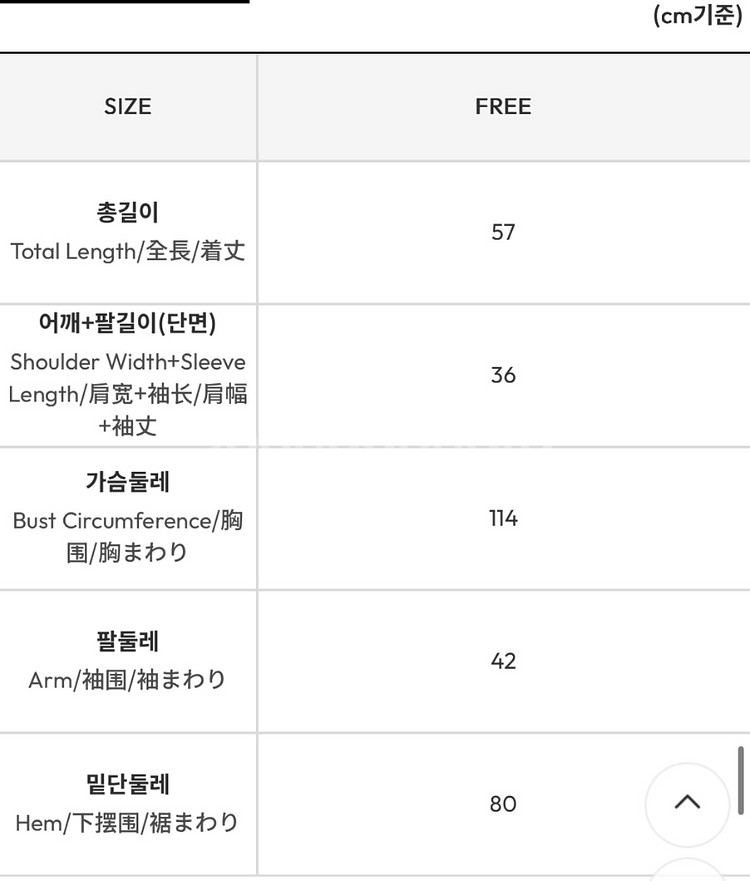Select the Bust Circumference value 114

503,518
